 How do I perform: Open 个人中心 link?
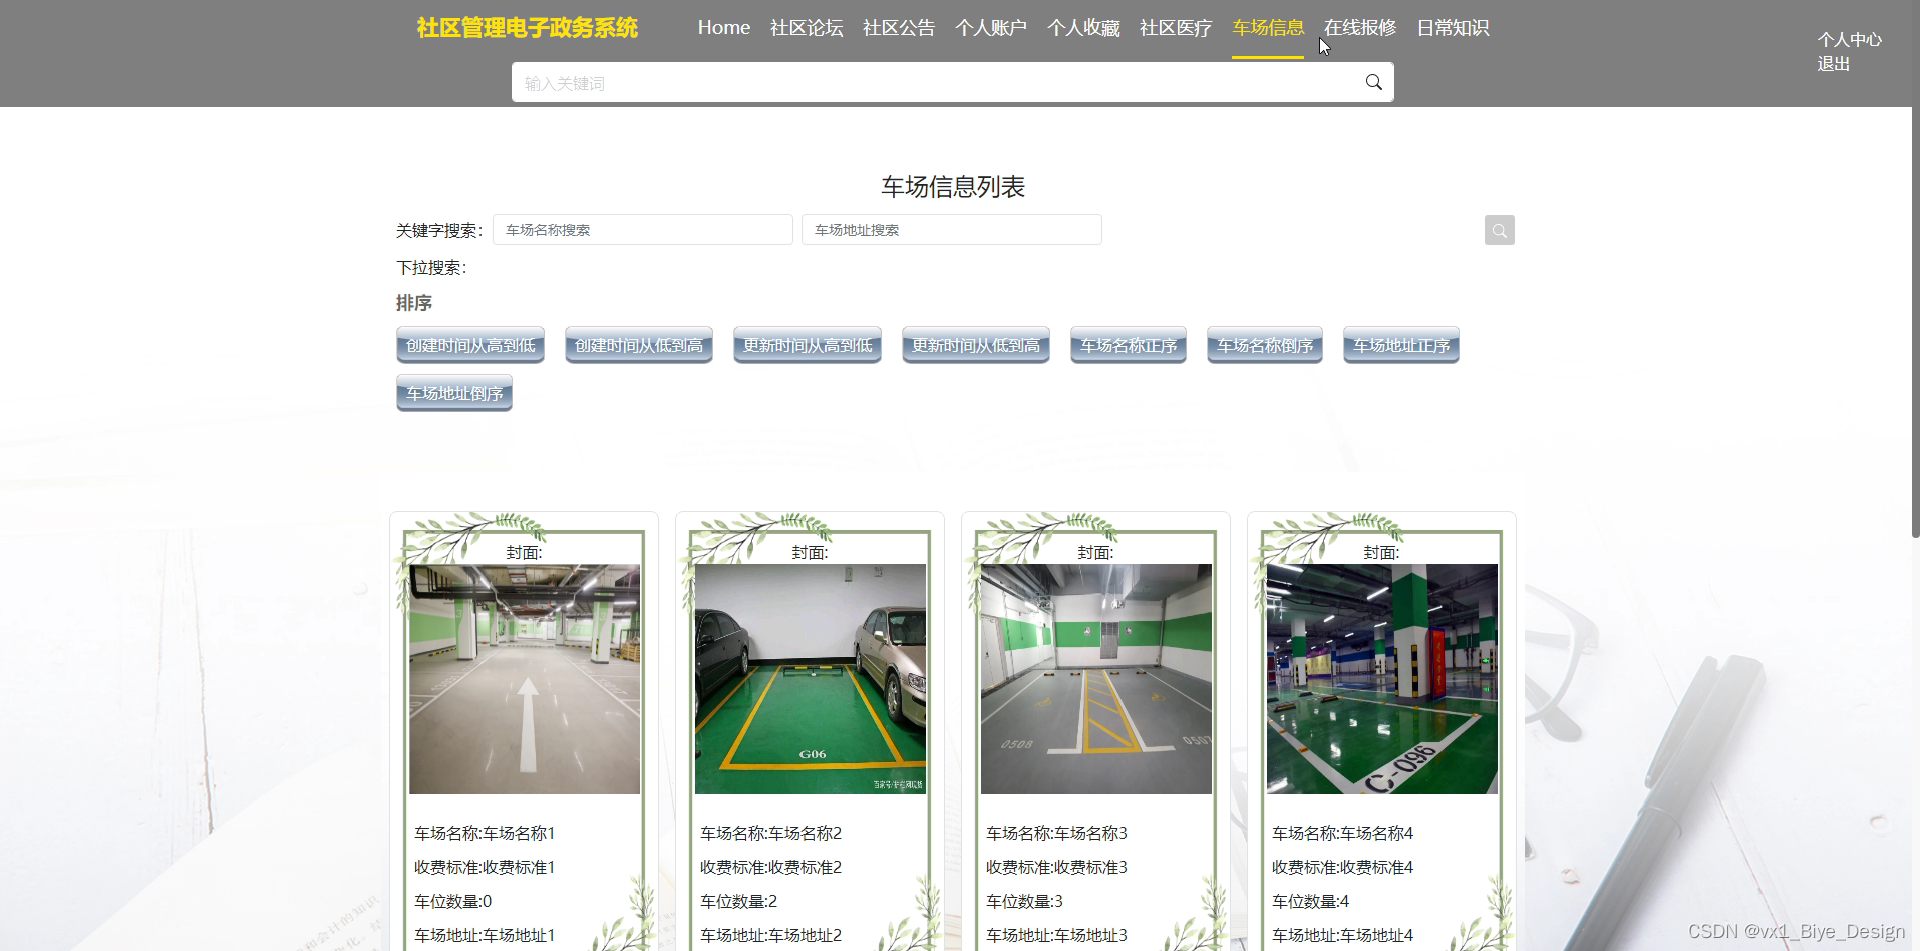tap(1850, 40)
